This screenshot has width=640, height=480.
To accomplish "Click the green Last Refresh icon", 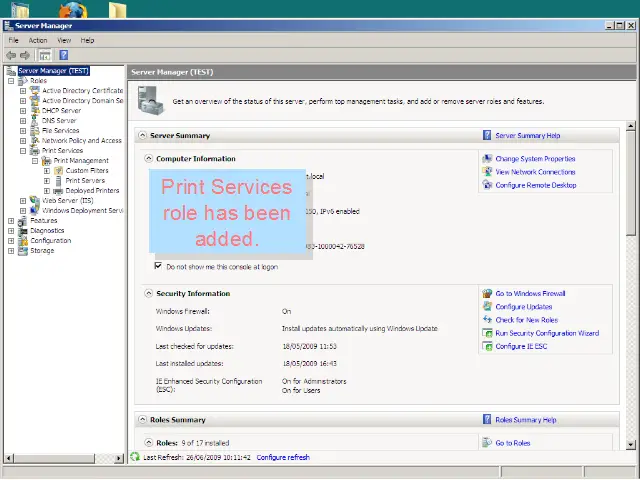I will pyautogui.click(x=135, y=457).
